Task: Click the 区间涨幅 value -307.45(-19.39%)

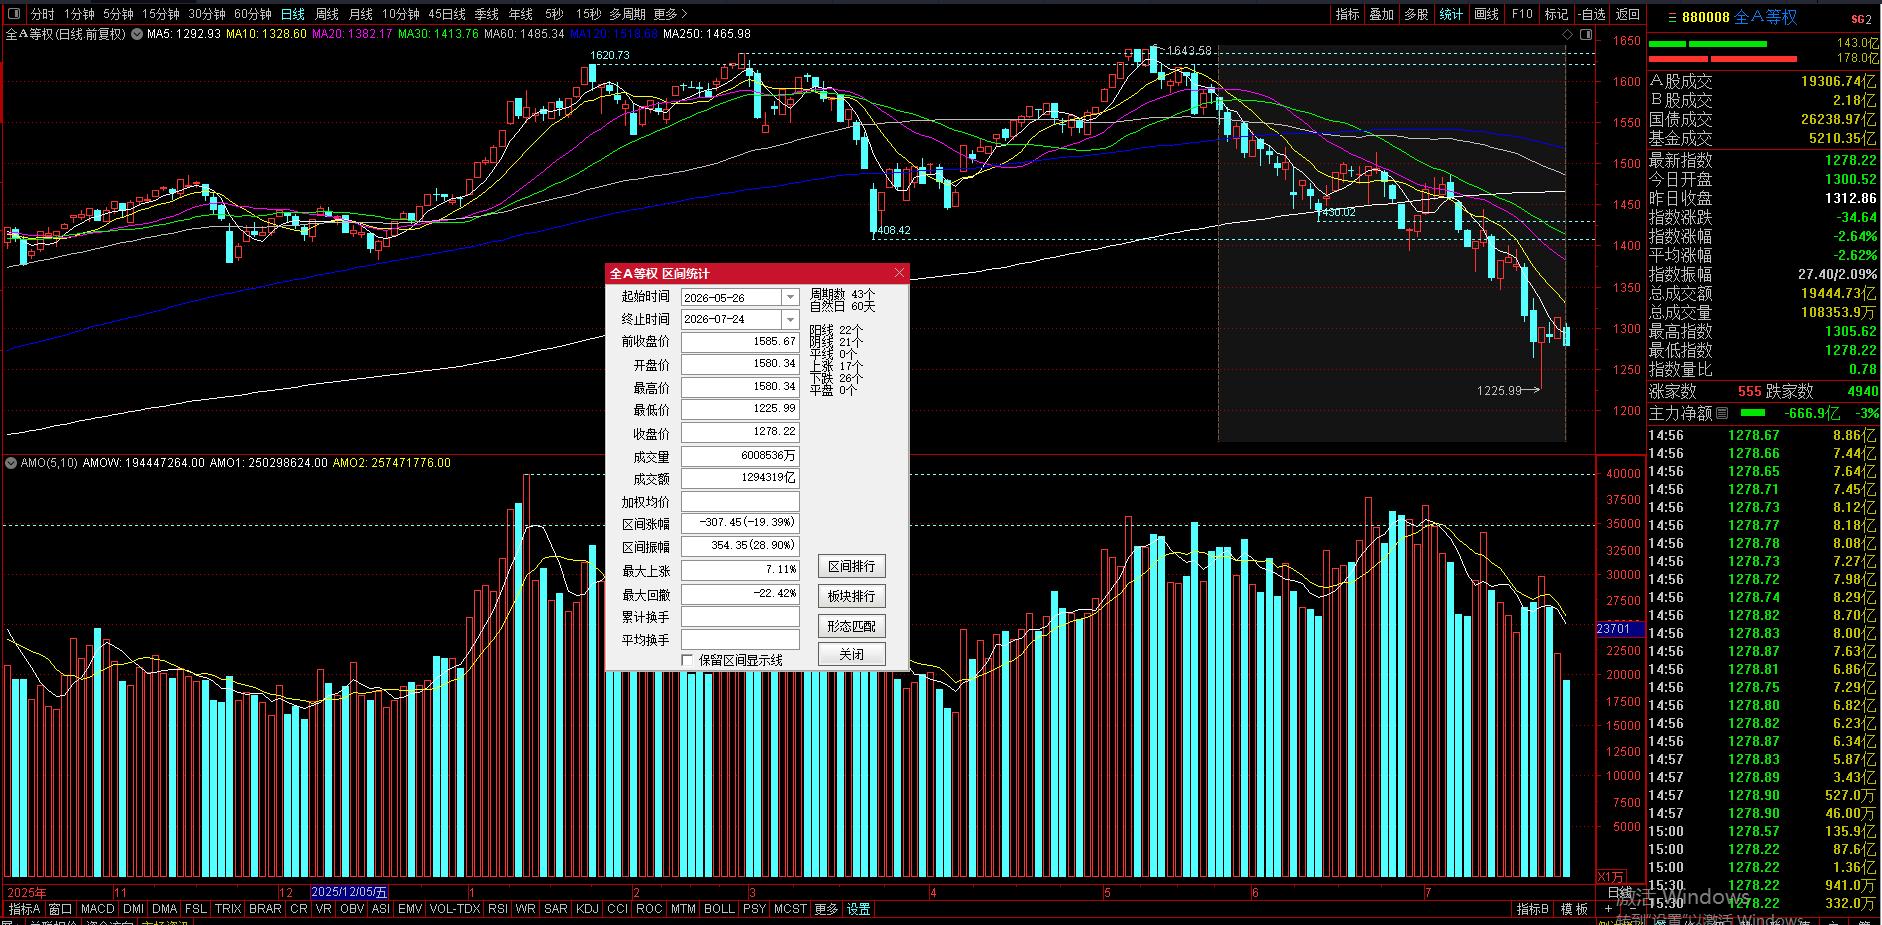Action: pyautogui.click(x=741, y=523)
